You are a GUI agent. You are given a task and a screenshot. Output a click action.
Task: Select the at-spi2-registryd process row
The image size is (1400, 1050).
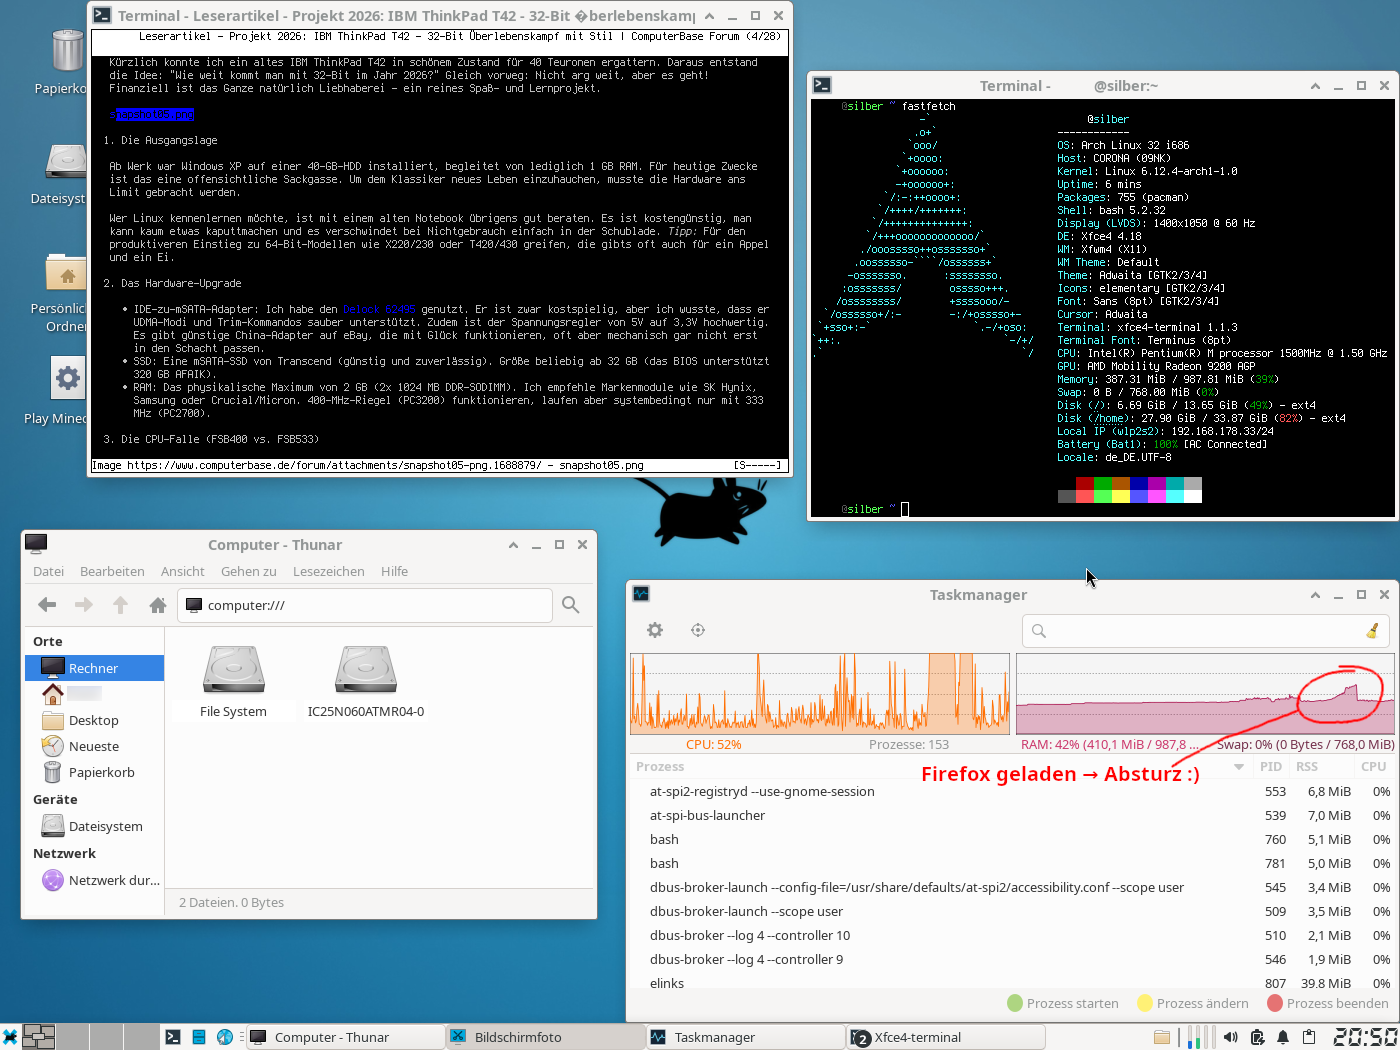coord(1012,791)
